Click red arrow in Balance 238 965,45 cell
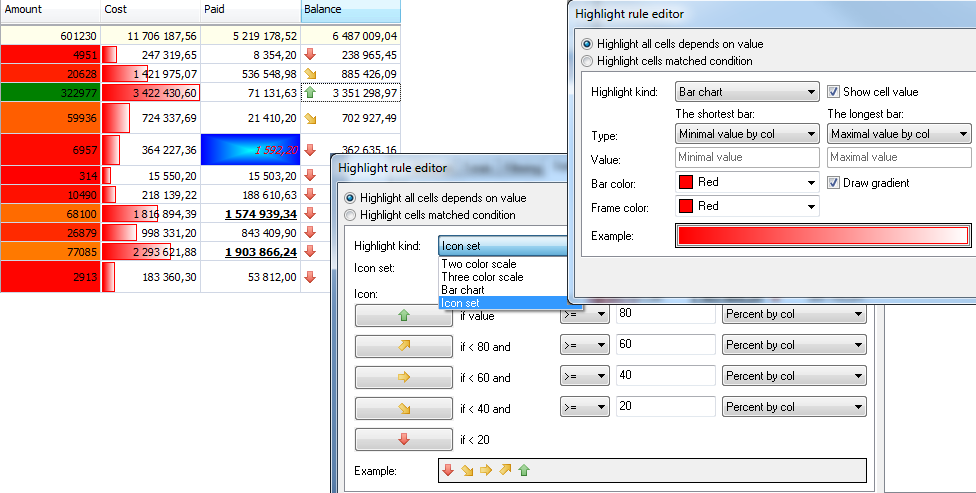 (310, 55)
